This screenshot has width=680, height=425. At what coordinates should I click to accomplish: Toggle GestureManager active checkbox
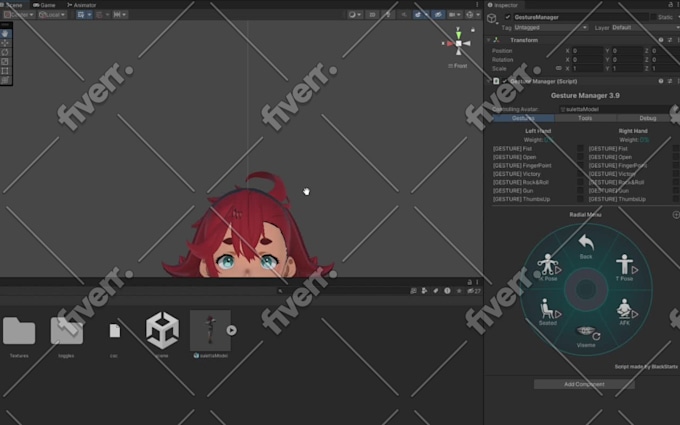(x=507, y=17)
